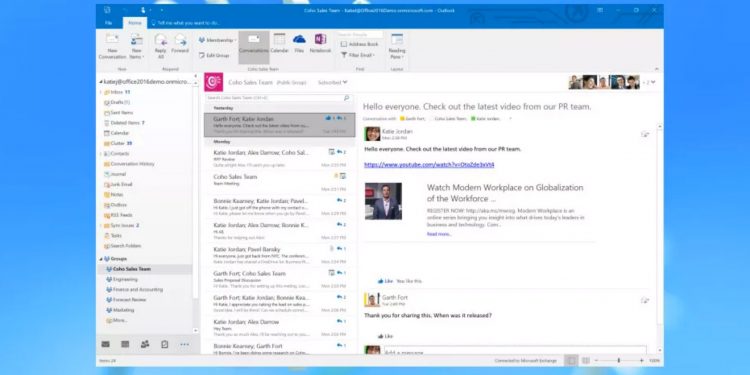Screen dimensions: 750x375
Task: Select the Finance and Accounting group
Action: tap(134, 289)
